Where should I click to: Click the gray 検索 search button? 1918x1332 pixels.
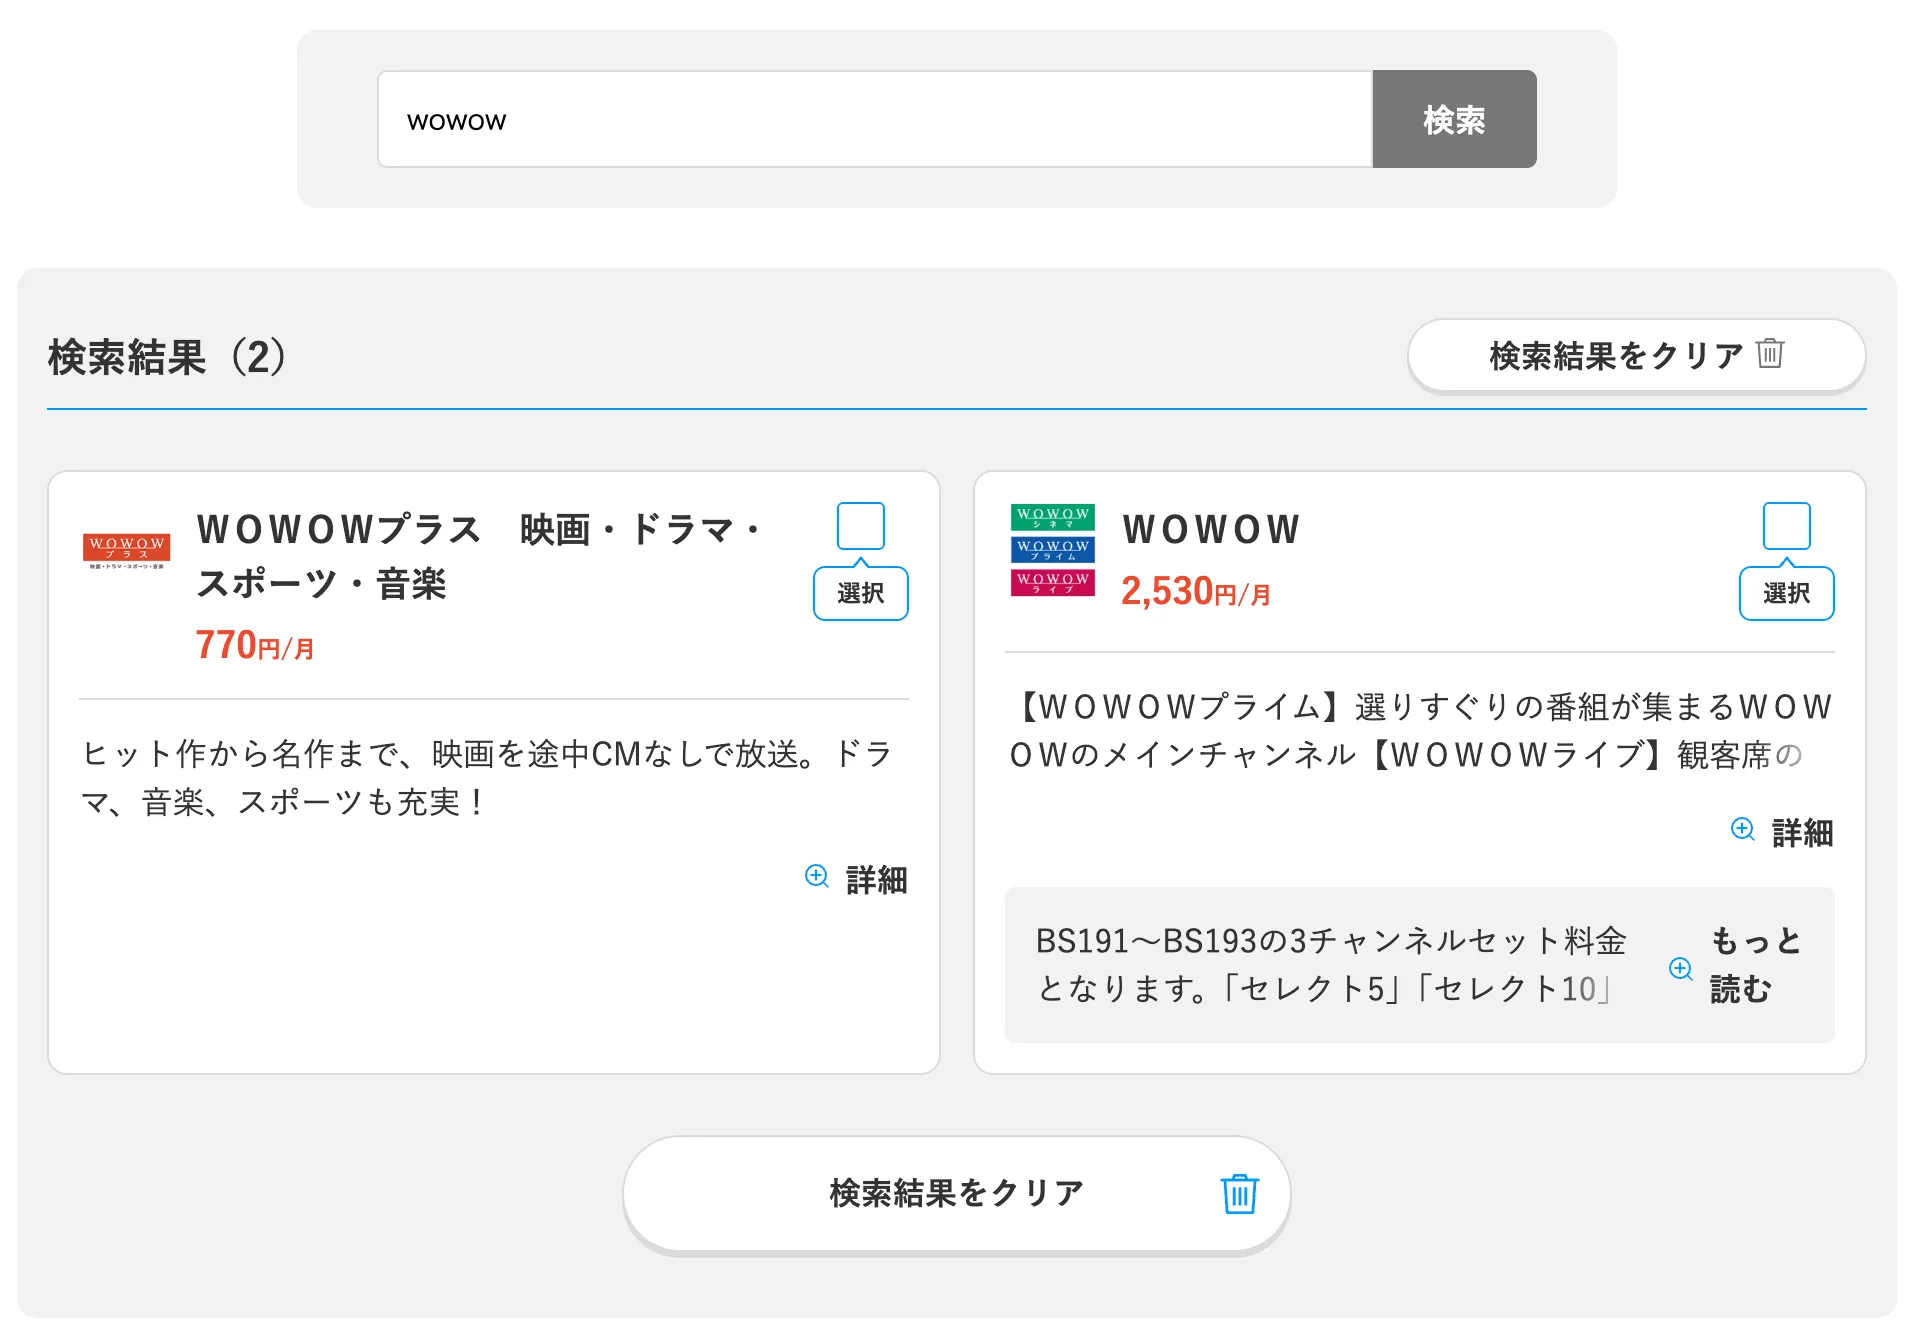coord(1454,119)
